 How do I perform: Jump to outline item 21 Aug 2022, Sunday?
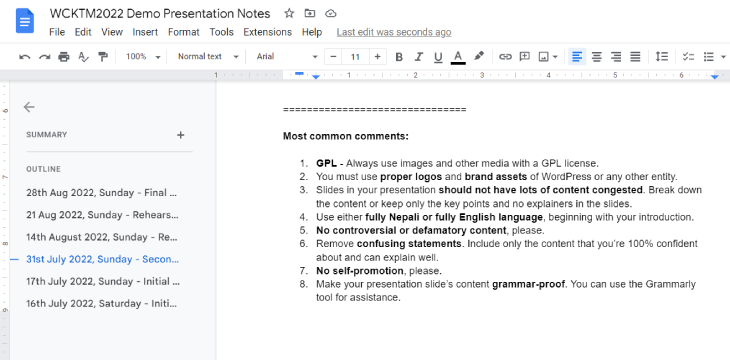click(102, 215)
